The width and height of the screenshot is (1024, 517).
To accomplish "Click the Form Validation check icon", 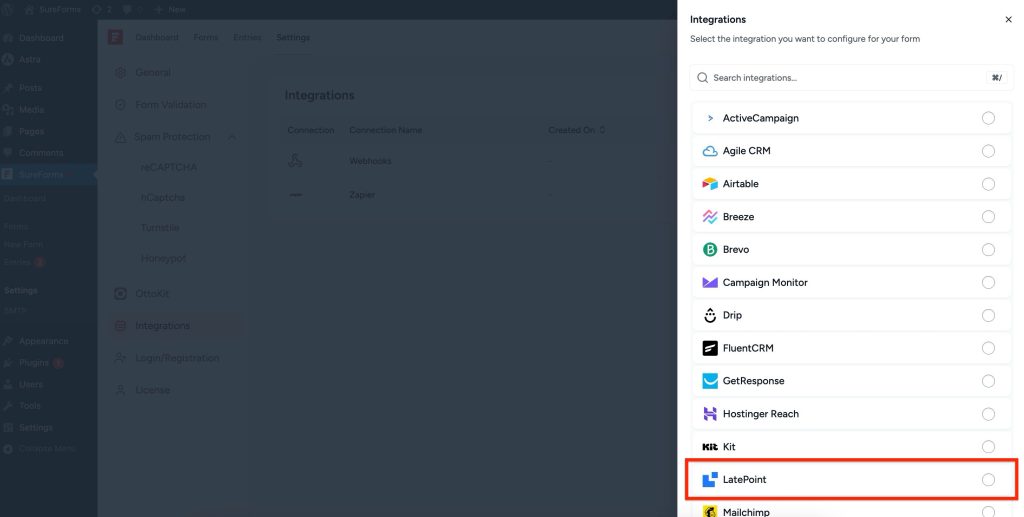I will [120, 104].
